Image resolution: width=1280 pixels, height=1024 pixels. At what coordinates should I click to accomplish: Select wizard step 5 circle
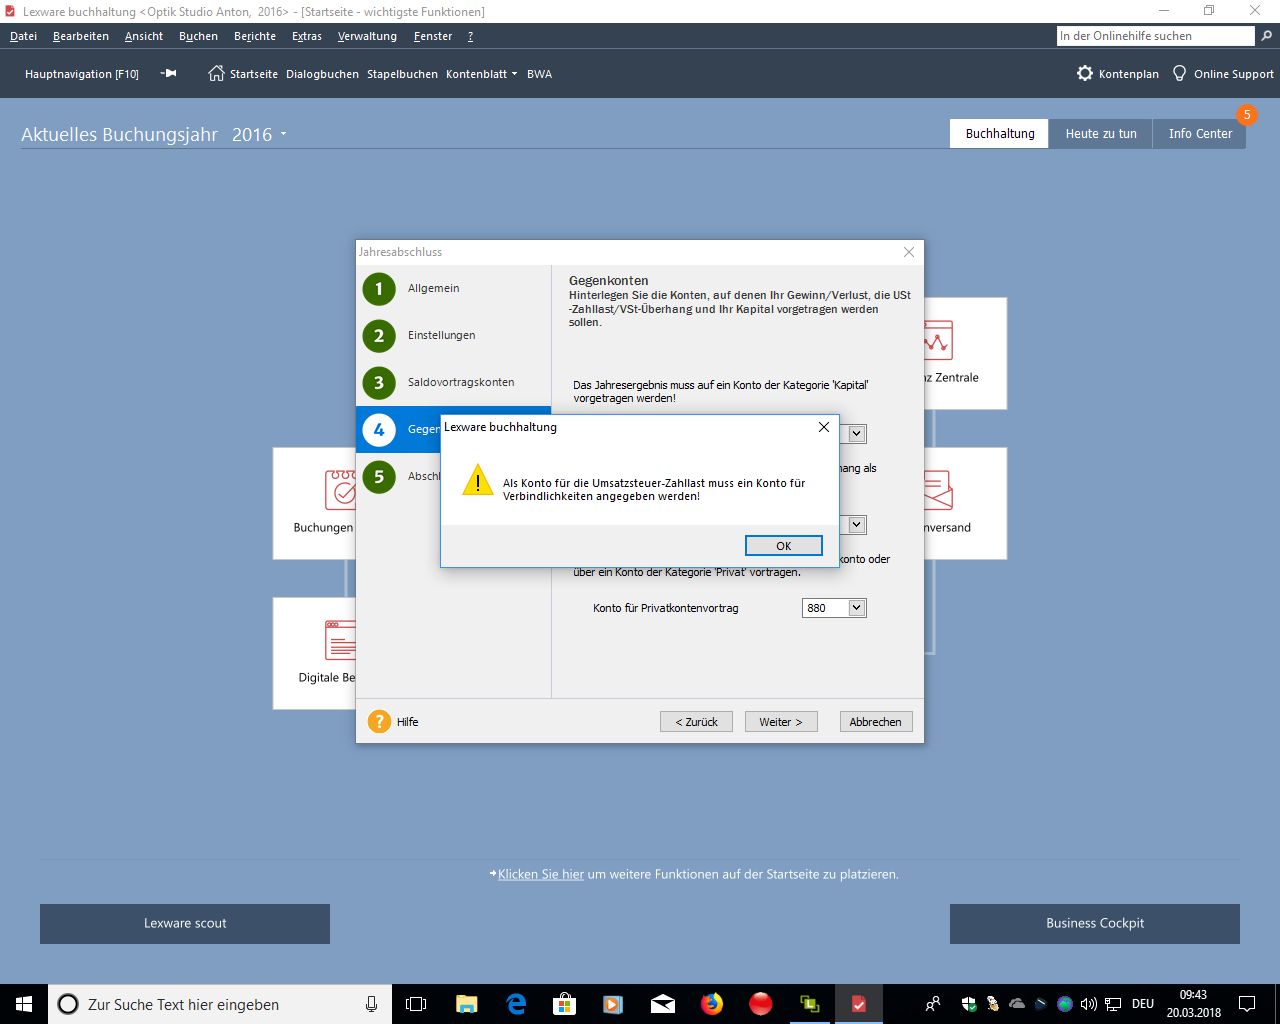[379, 477]
